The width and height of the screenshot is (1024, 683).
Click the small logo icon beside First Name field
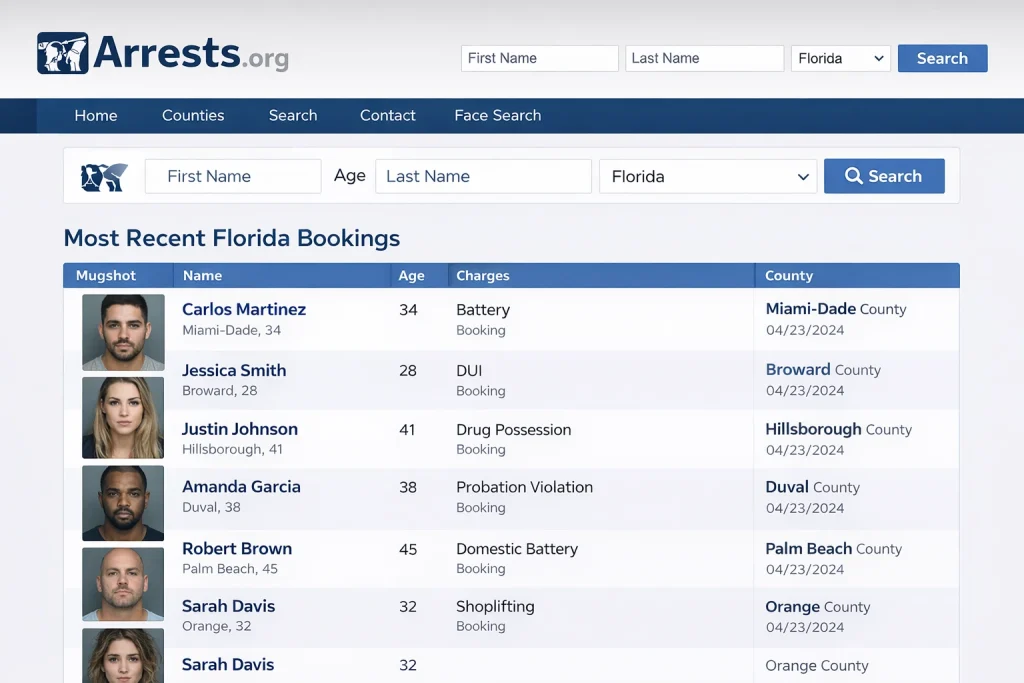(x=104, y=177)
